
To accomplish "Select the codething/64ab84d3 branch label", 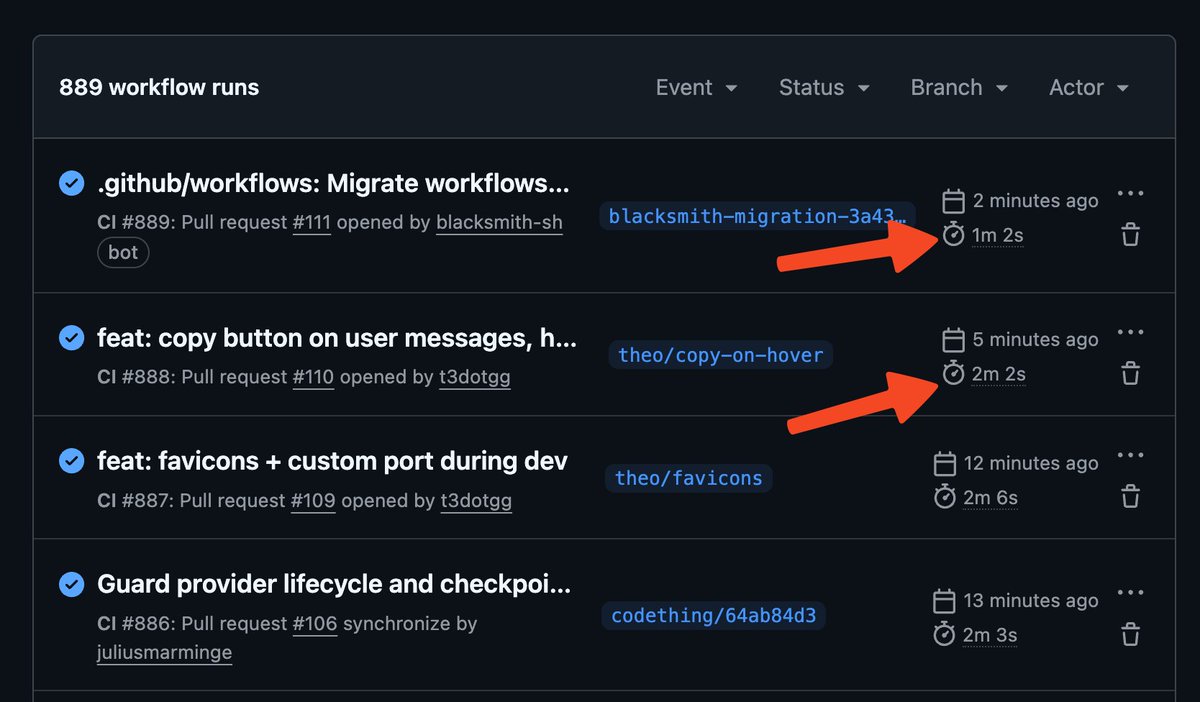I will click(x=713, y=616).
